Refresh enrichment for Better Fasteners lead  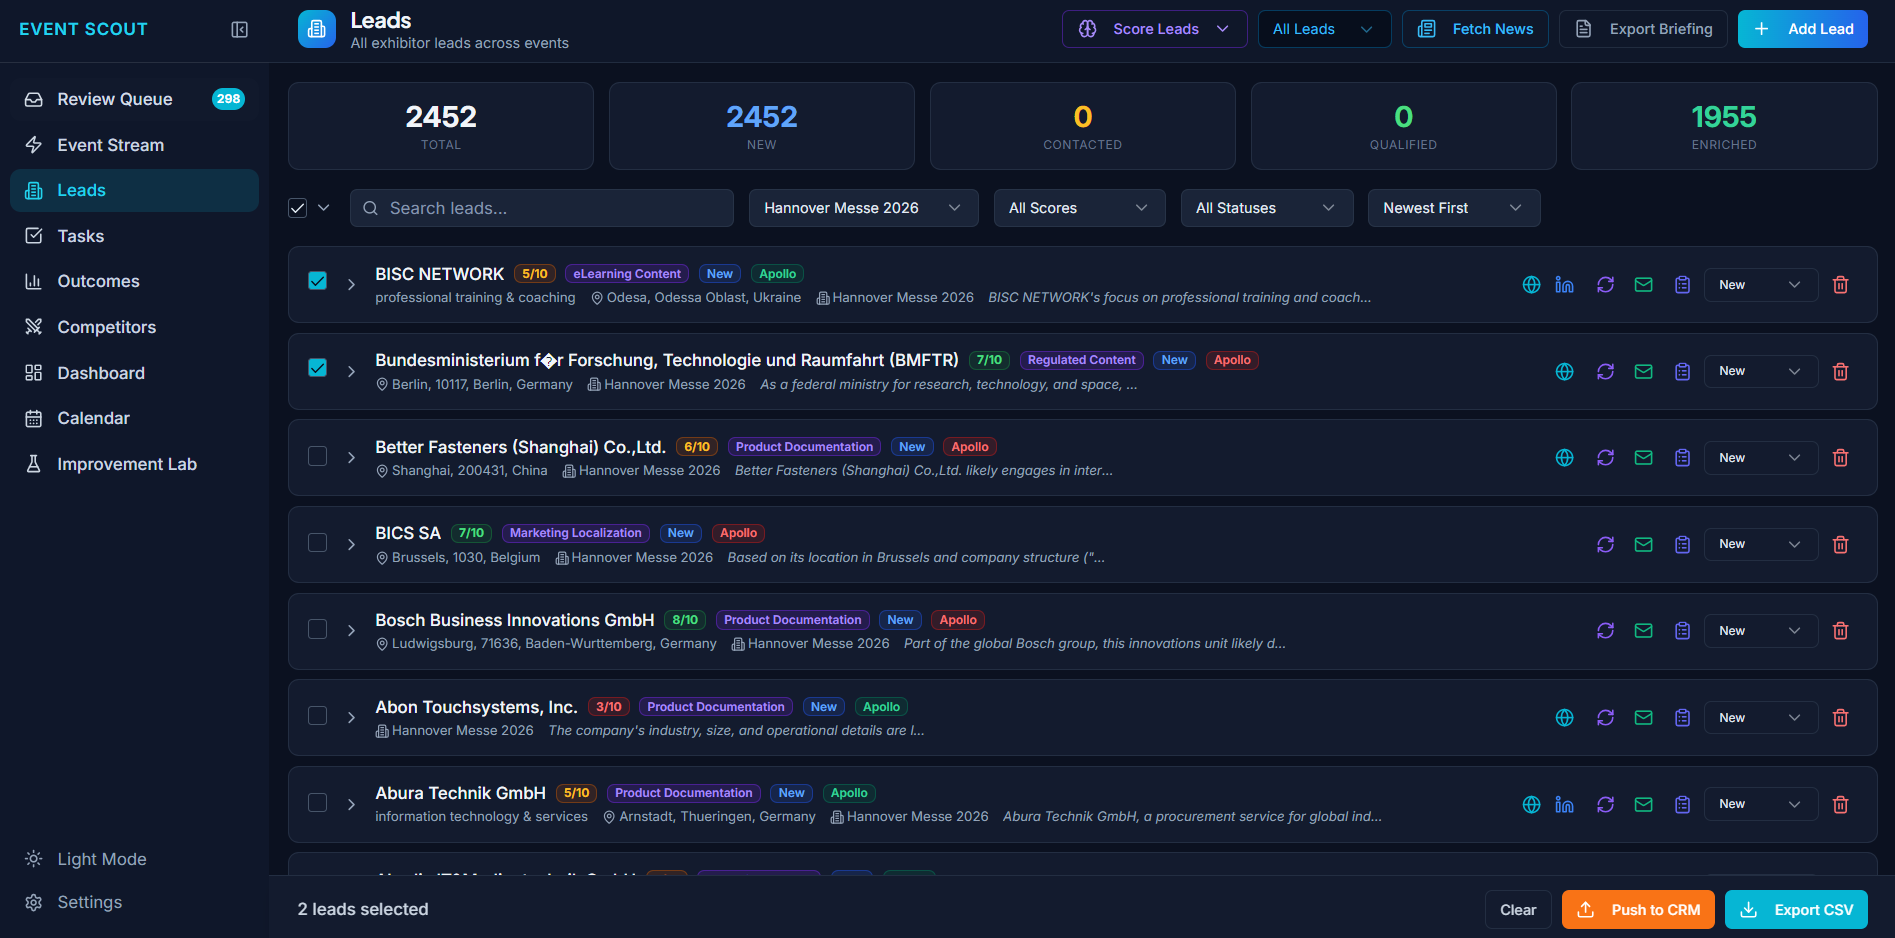[1605, 458]
